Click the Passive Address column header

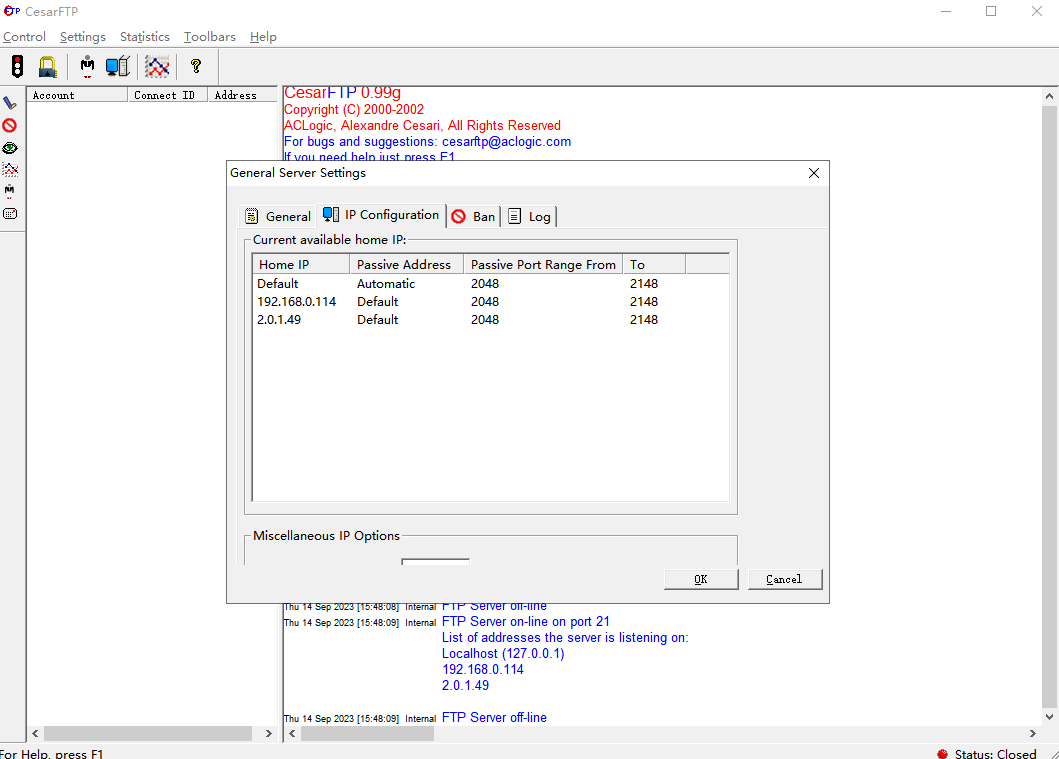[x=404, y=265]
